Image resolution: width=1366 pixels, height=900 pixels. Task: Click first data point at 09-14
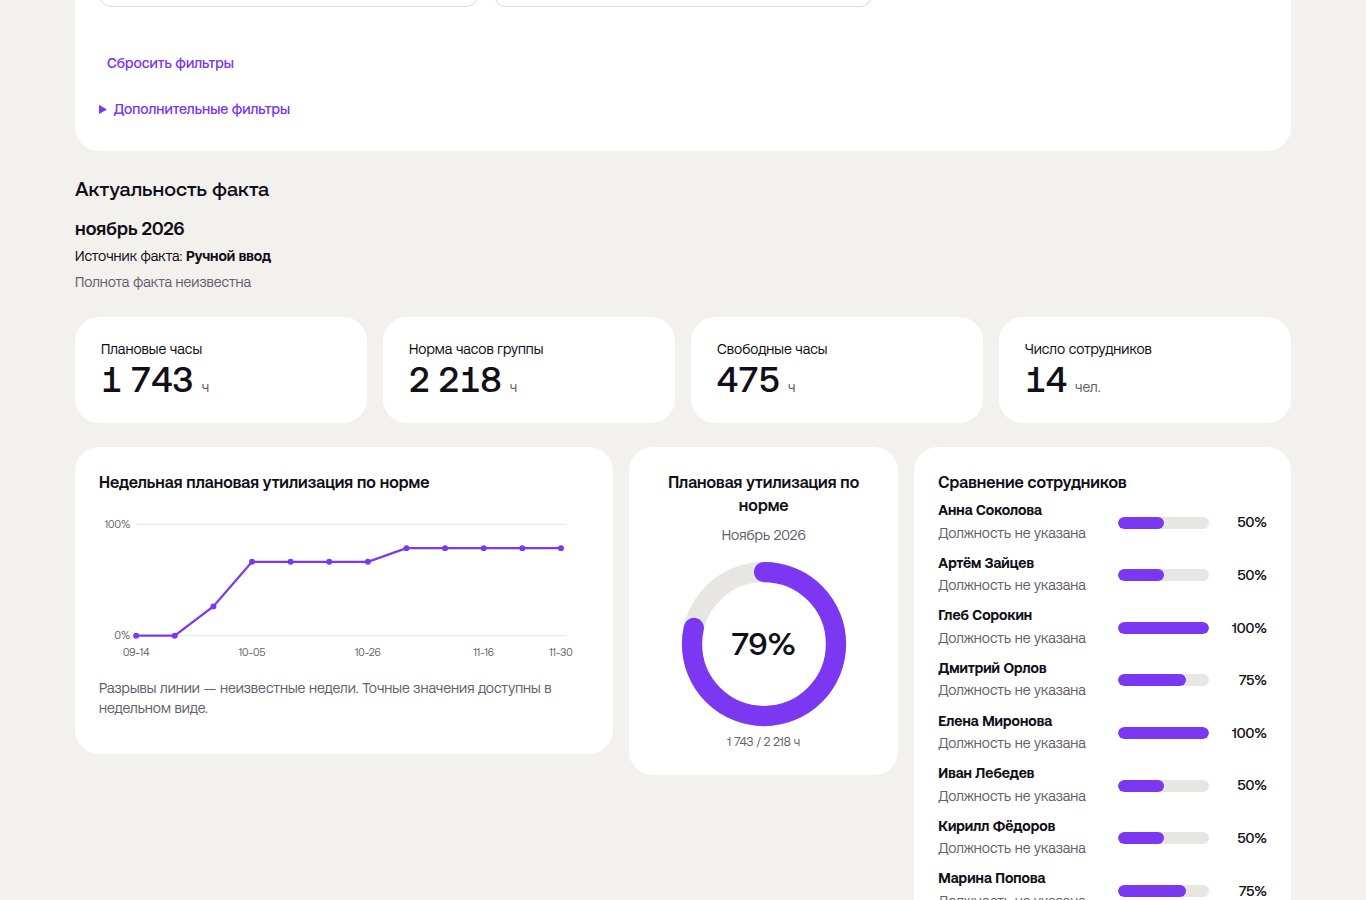pos(136,635)
